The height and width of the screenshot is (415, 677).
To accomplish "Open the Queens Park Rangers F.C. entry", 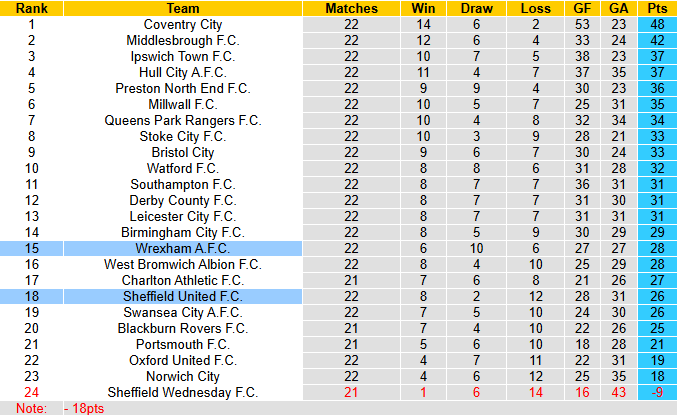I will click(x=182, y=120).
